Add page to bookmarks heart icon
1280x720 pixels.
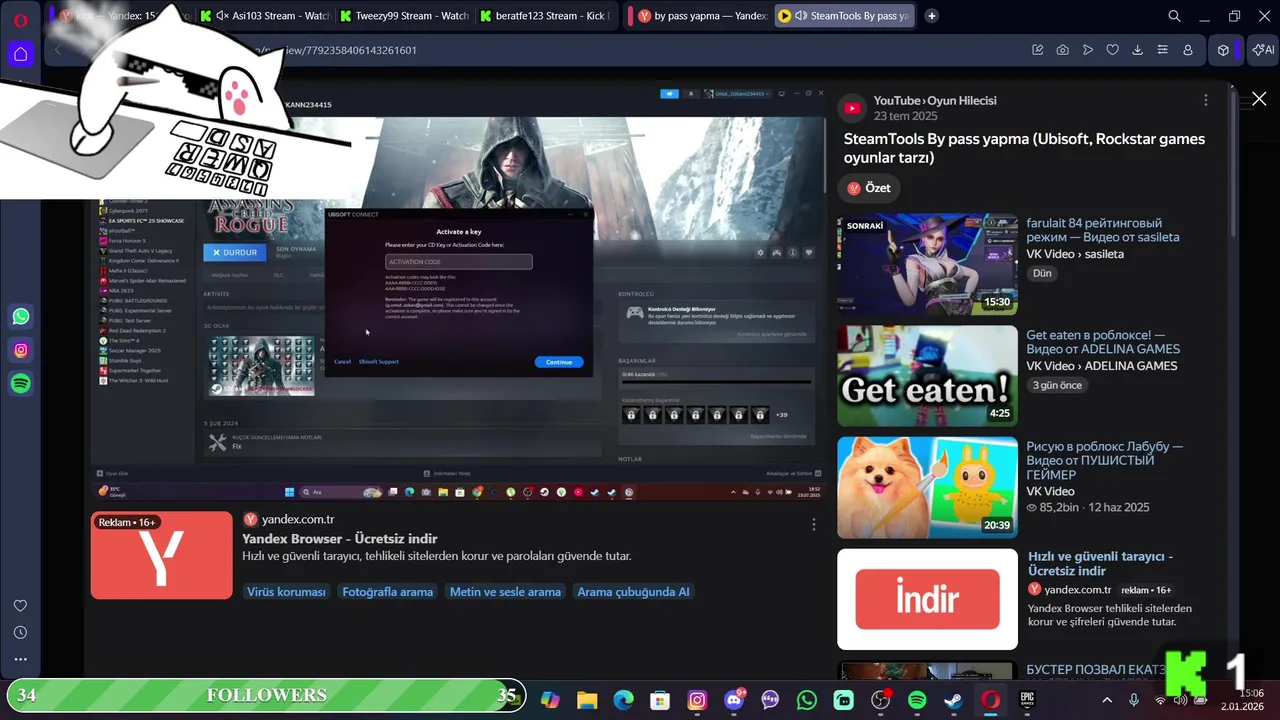1113,50
